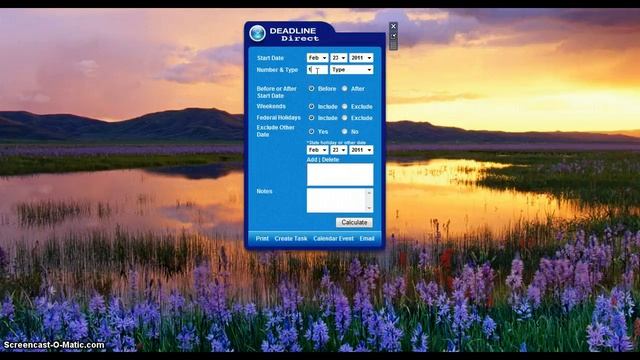The height and width of the screenshot is (360, 640).
Task: Close the Deadline Direct gadget
Action: tap(393, 26)
